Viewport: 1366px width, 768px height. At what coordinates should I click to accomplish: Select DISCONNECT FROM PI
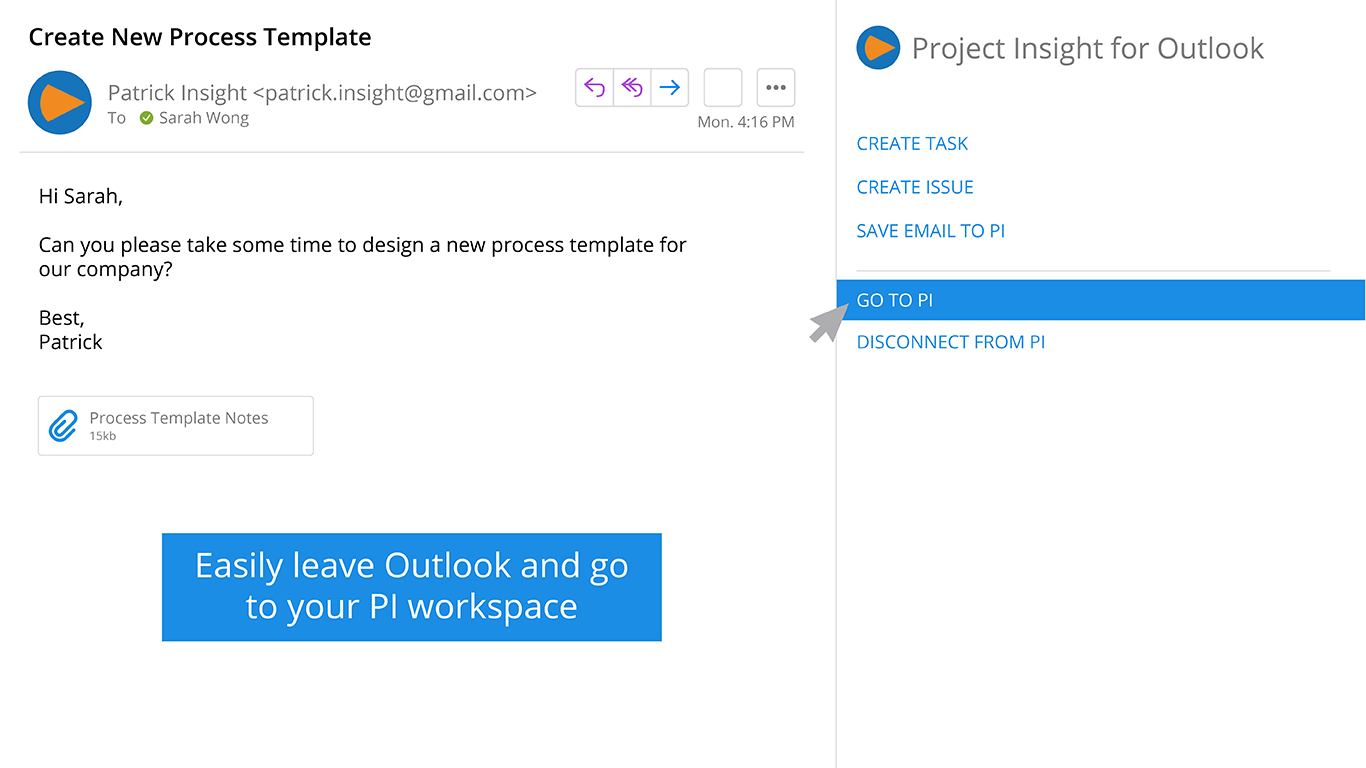tap(950, 342)
